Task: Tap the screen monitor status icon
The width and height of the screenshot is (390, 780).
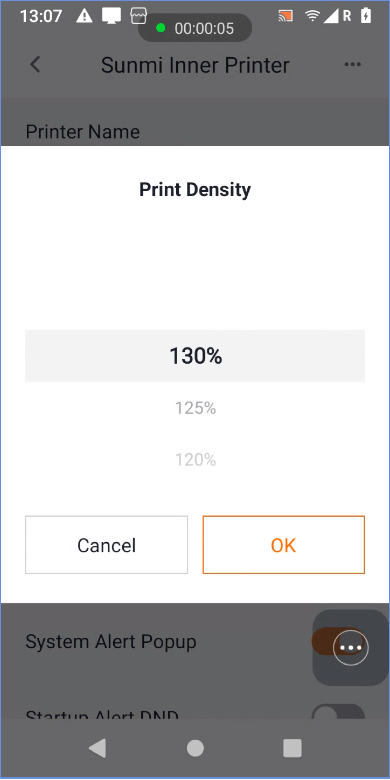Action: coord(112,16)
